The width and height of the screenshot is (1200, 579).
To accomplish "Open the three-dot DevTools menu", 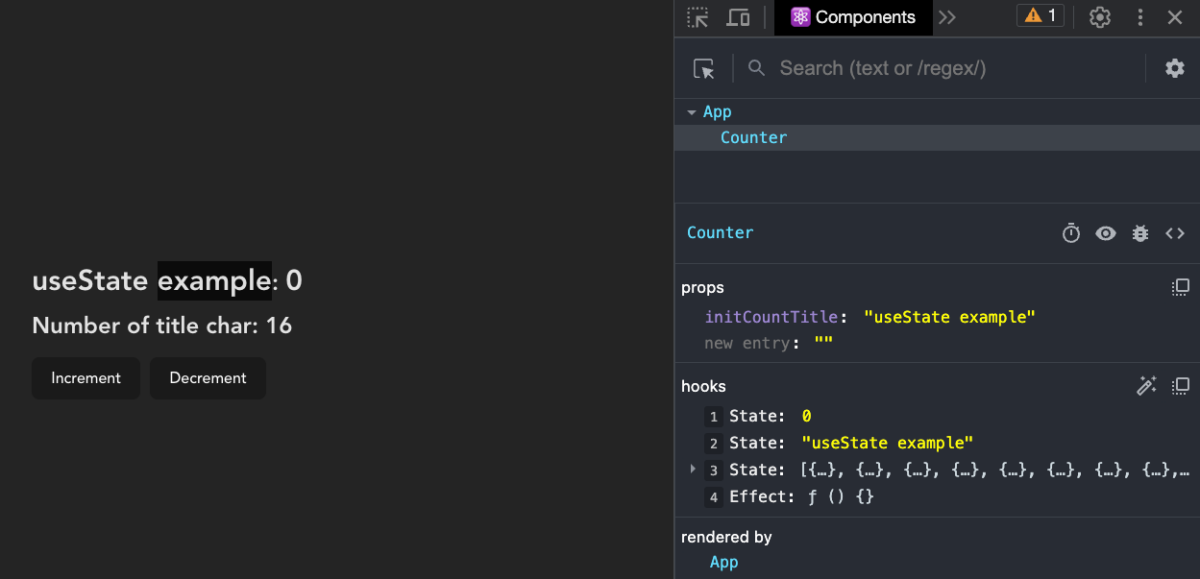I will tap(1139, 17).
